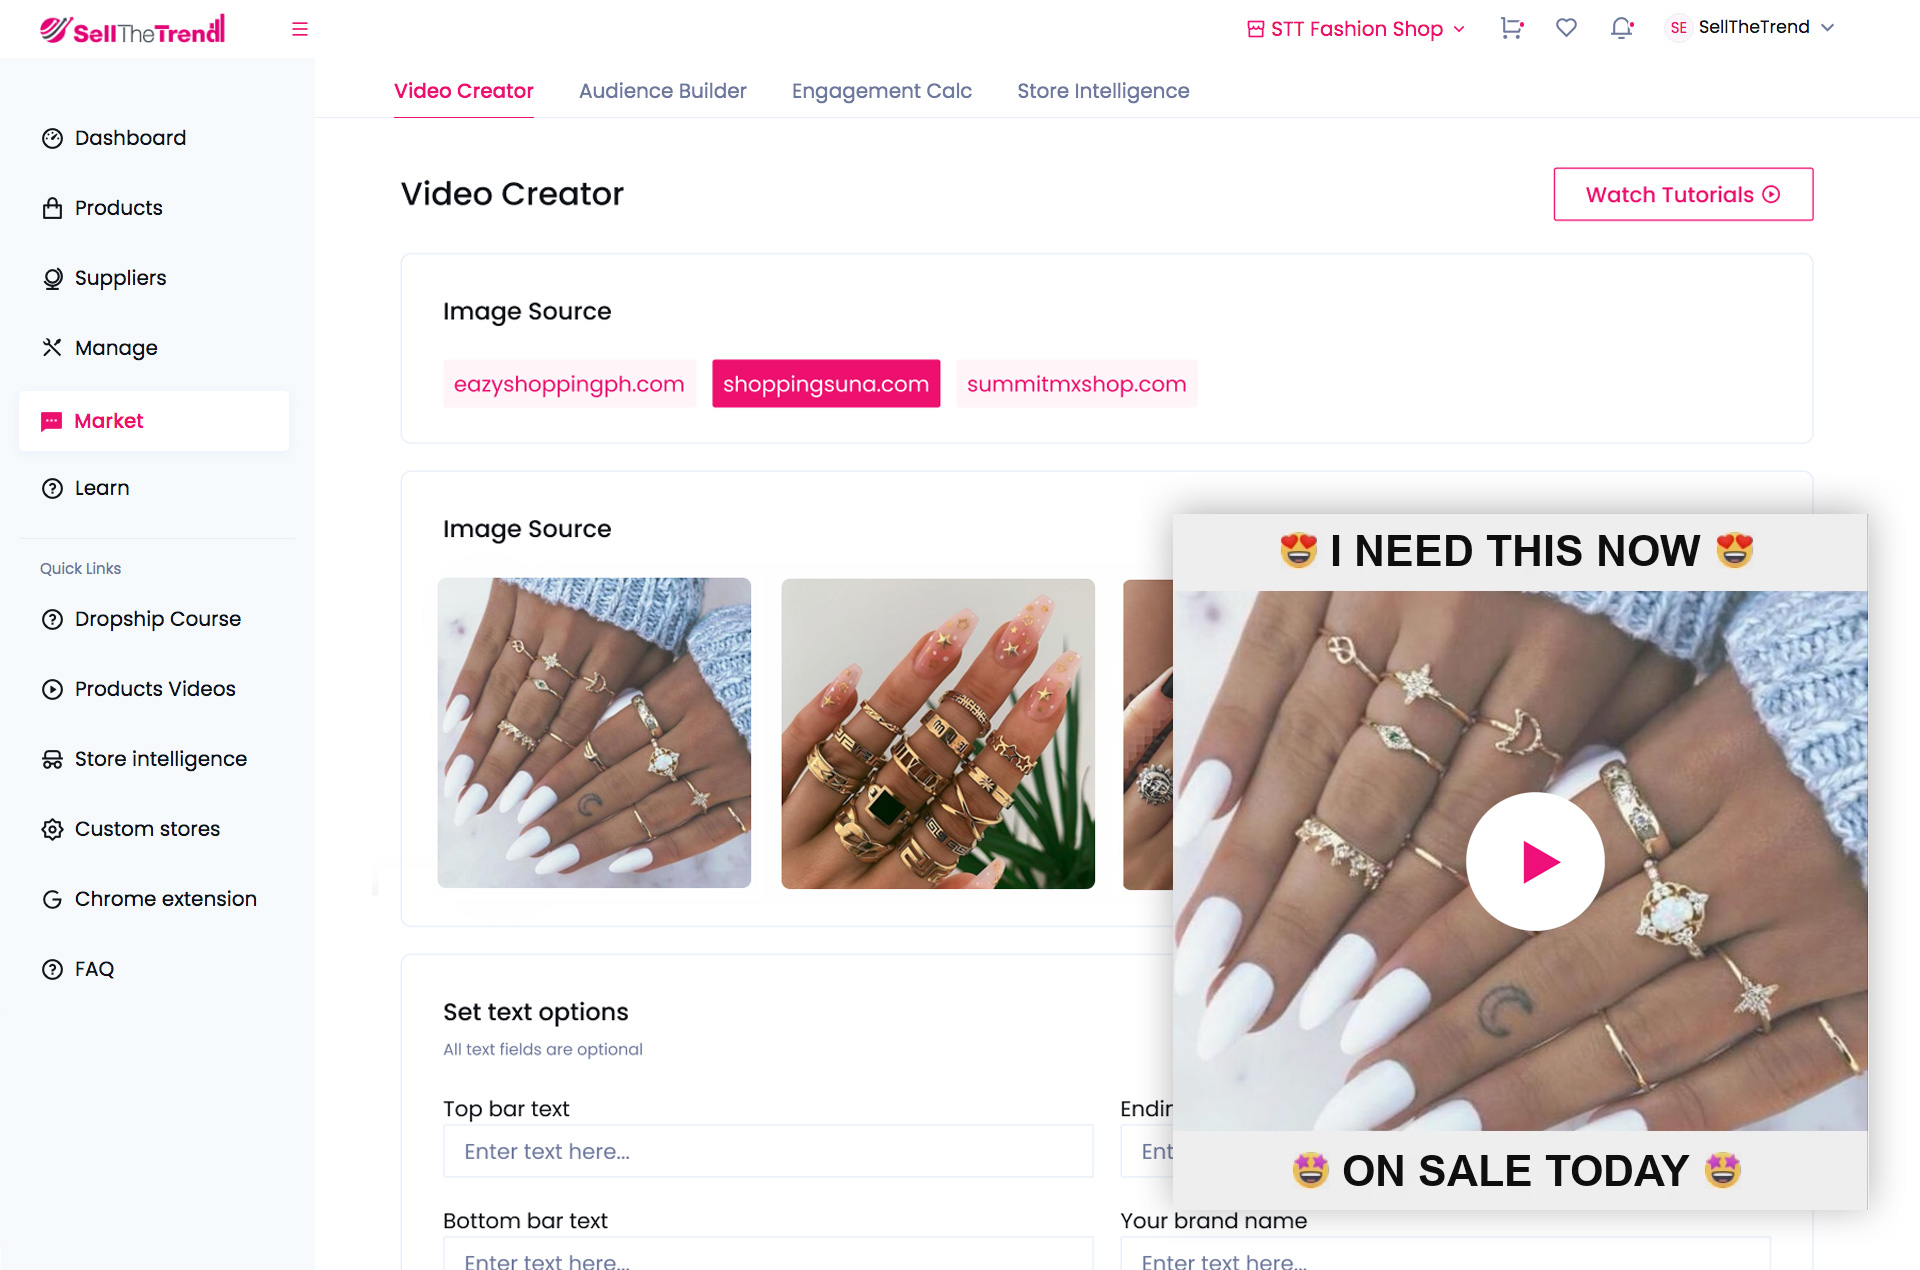Click Watch Tutorials button

[1682, 194]
